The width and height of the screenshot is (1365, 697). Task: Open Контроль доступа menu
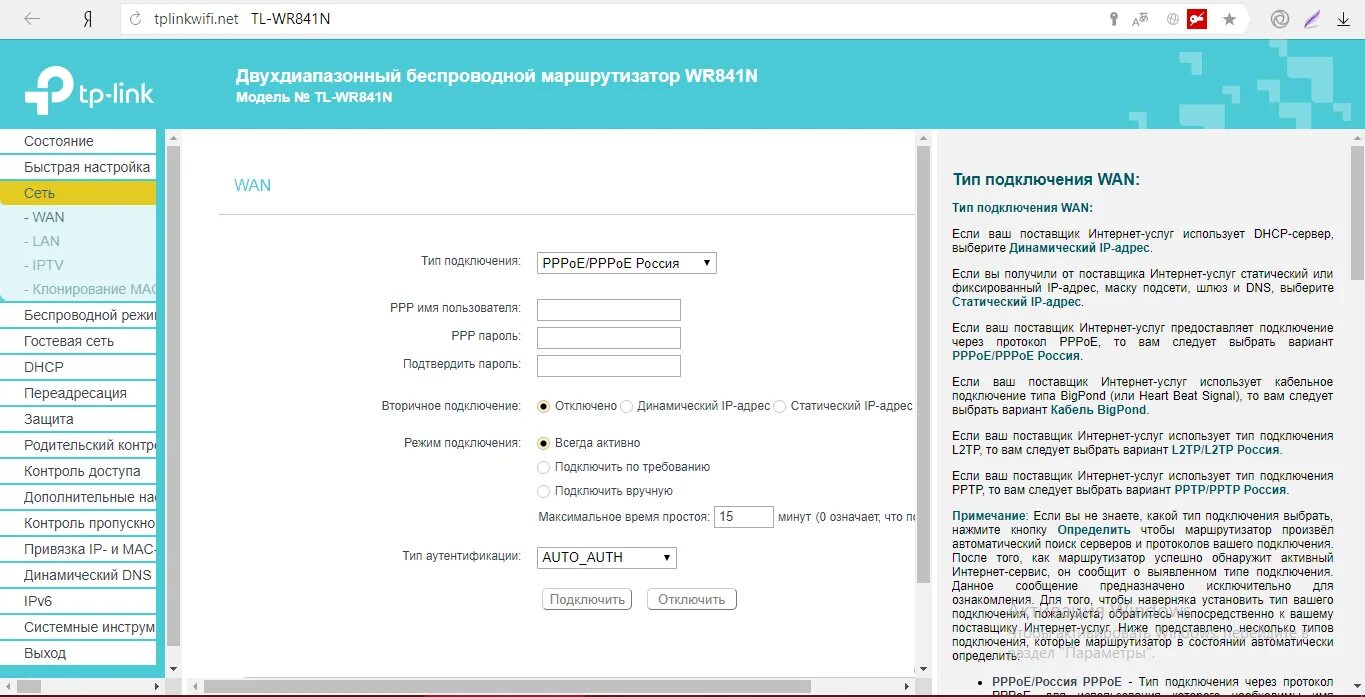(78, 471)
